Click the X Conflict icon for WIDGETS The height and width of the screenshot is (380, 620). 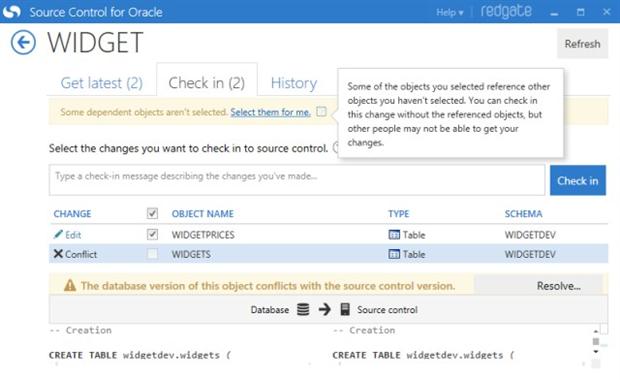coord(58,253)
